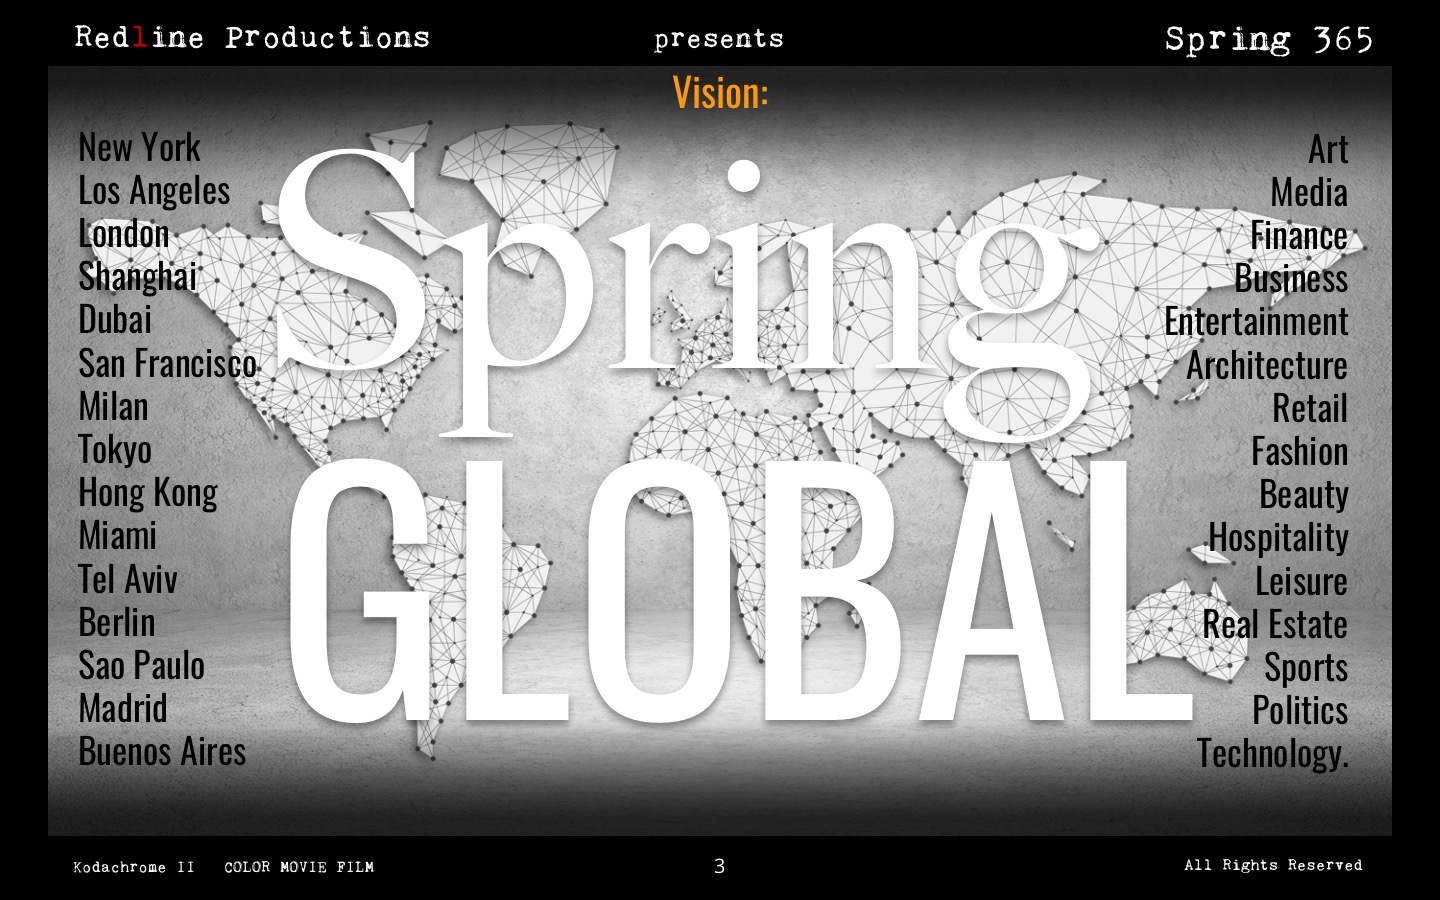
Task: Click the Technology industry label
Action: 1272,754
